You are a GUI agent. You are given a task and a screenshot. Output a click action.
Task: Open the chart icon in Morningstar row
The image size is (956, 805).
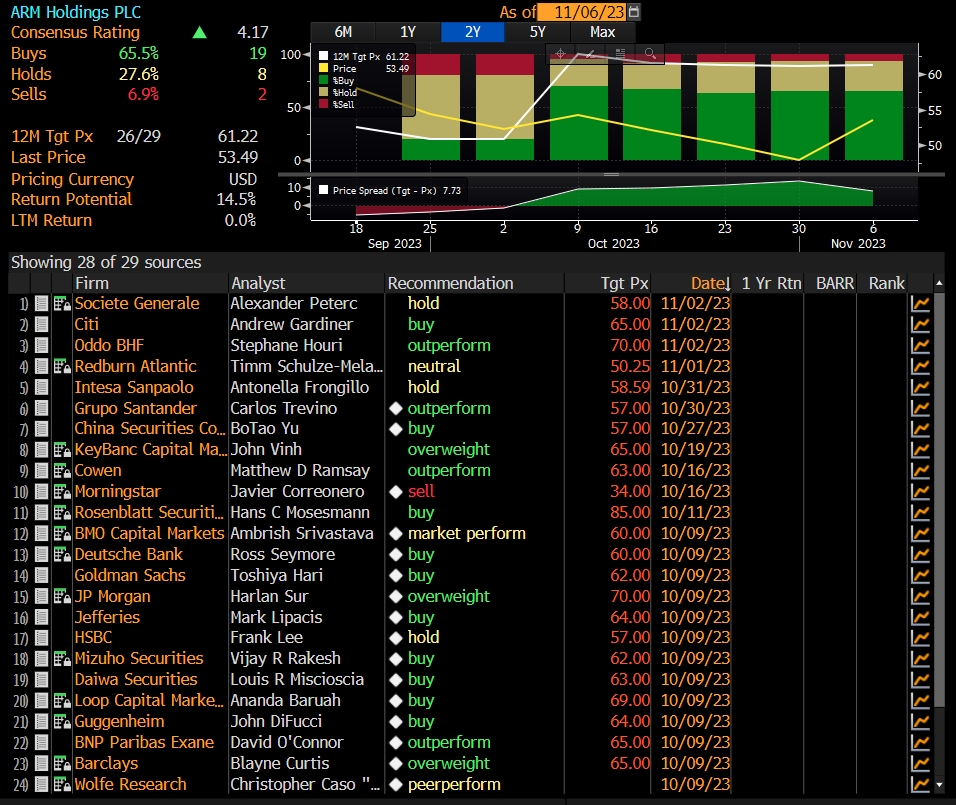point(920,492)
